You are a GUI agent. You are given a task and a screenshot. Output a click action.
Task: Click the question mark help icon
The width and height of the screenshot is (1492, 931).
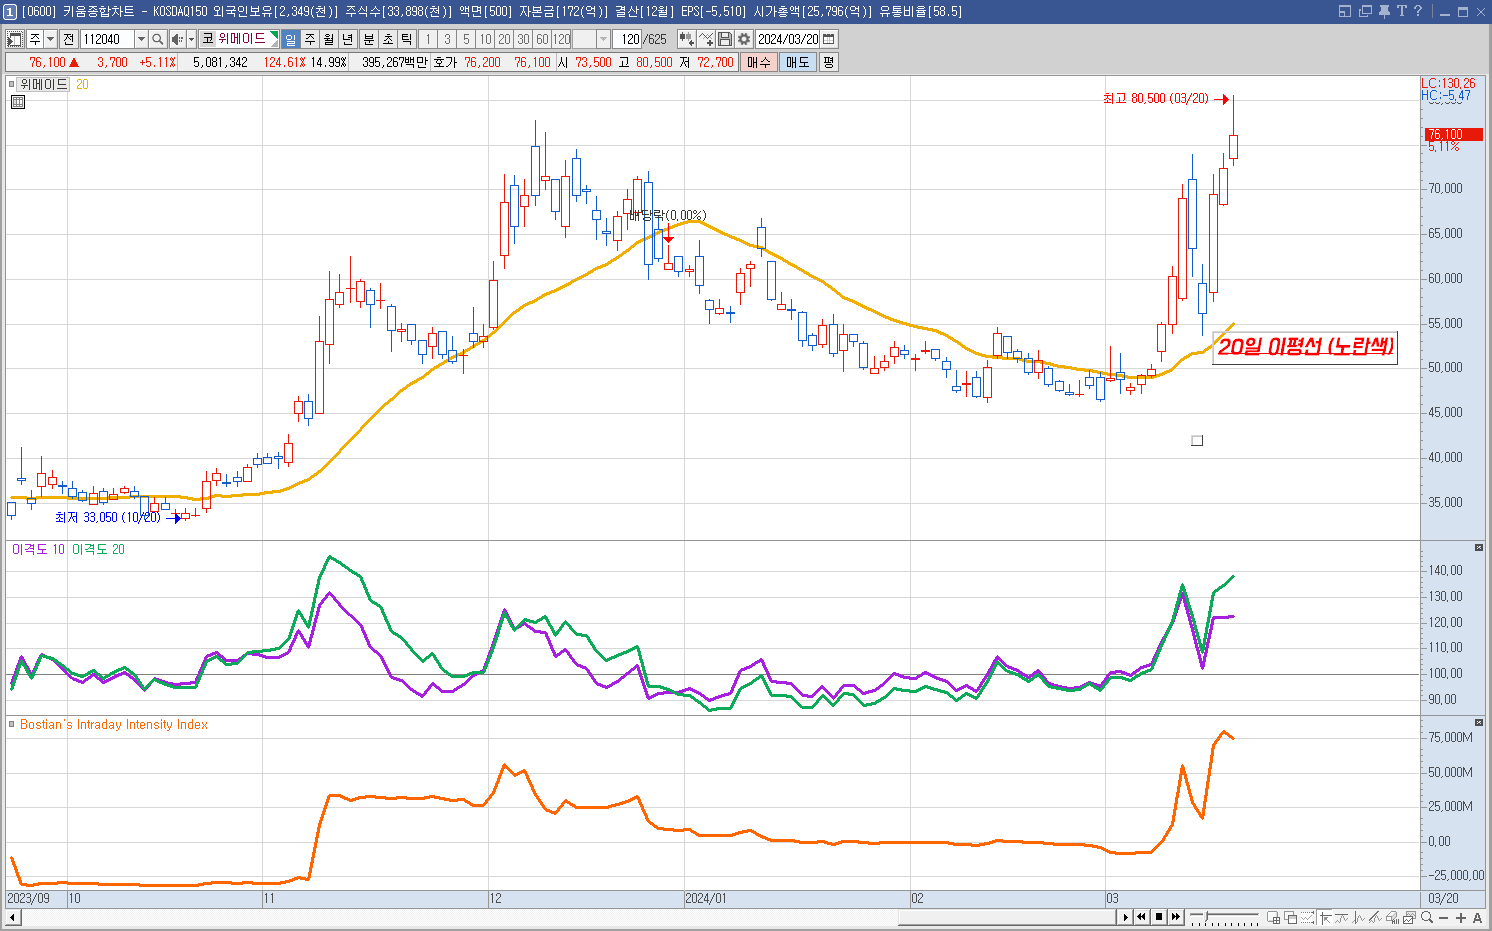pos(1417,11)
